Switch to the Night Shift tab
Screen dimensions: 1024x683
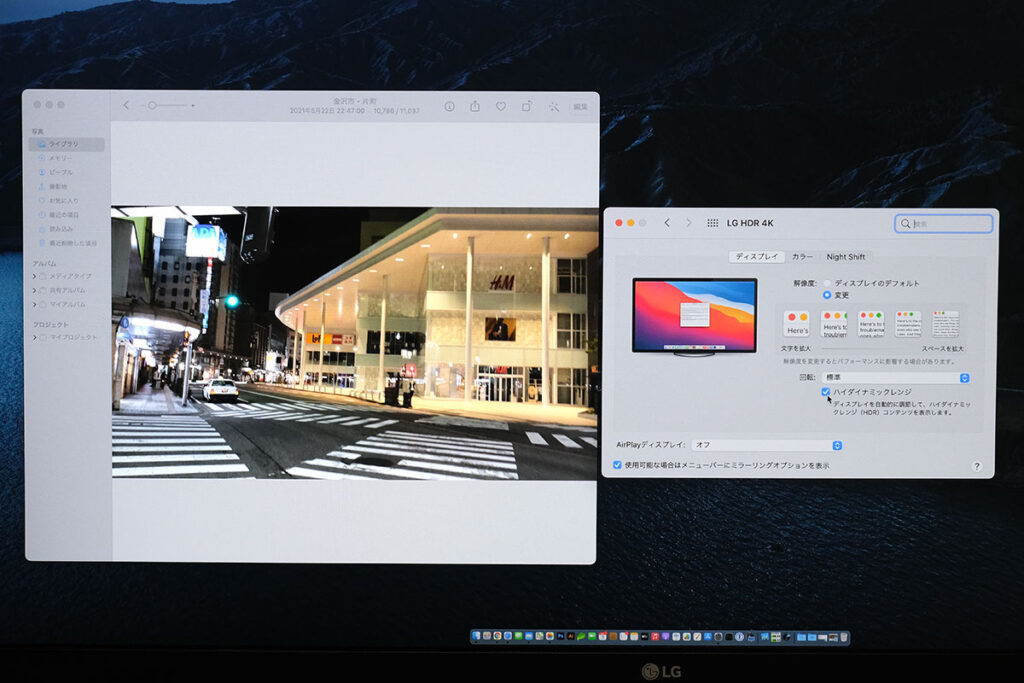(846, 257)
